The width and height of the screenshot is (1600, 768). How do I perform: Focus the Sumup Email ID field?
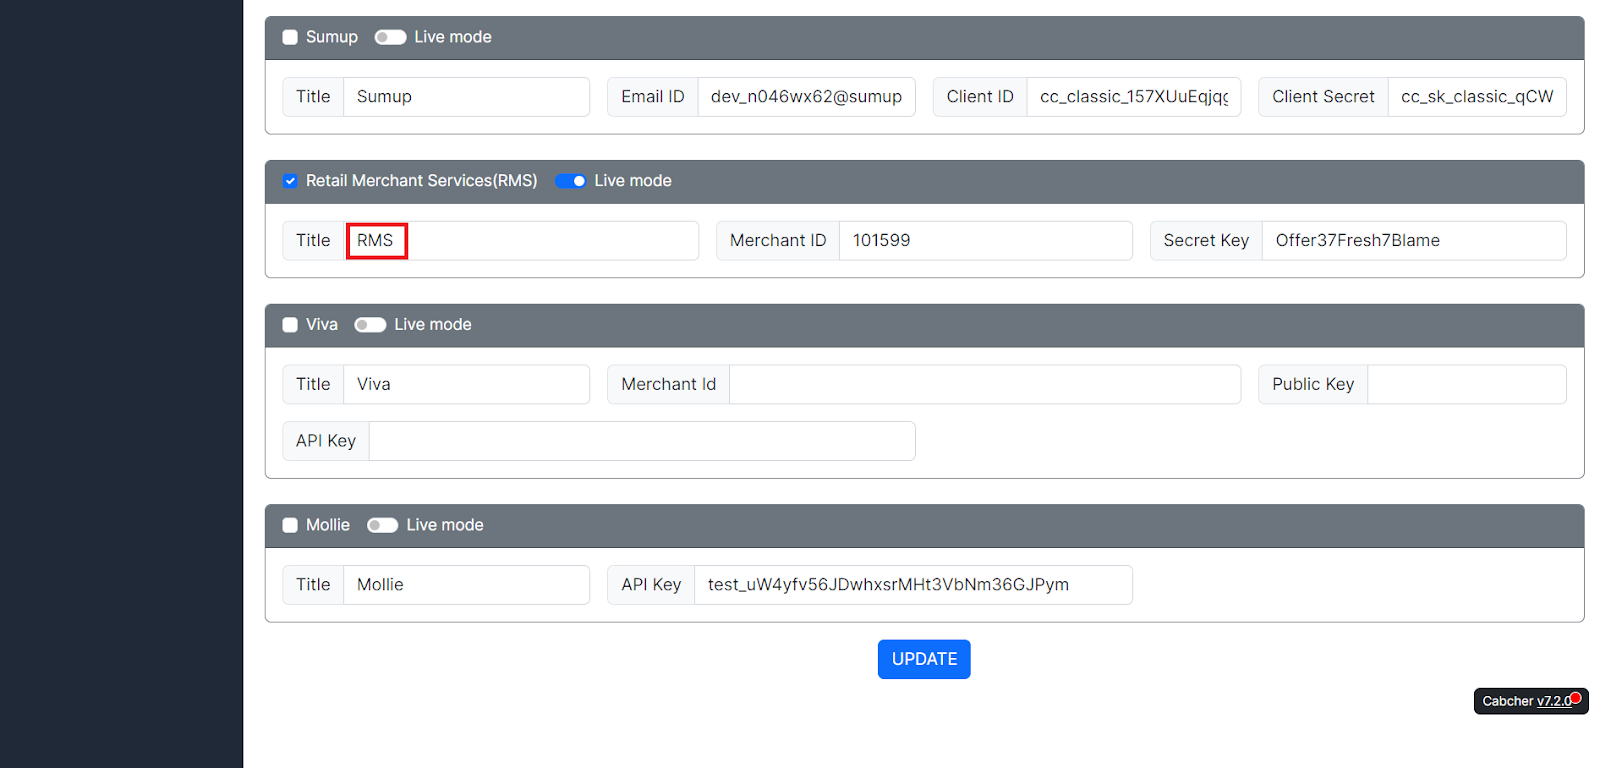[x=806, y=97]
